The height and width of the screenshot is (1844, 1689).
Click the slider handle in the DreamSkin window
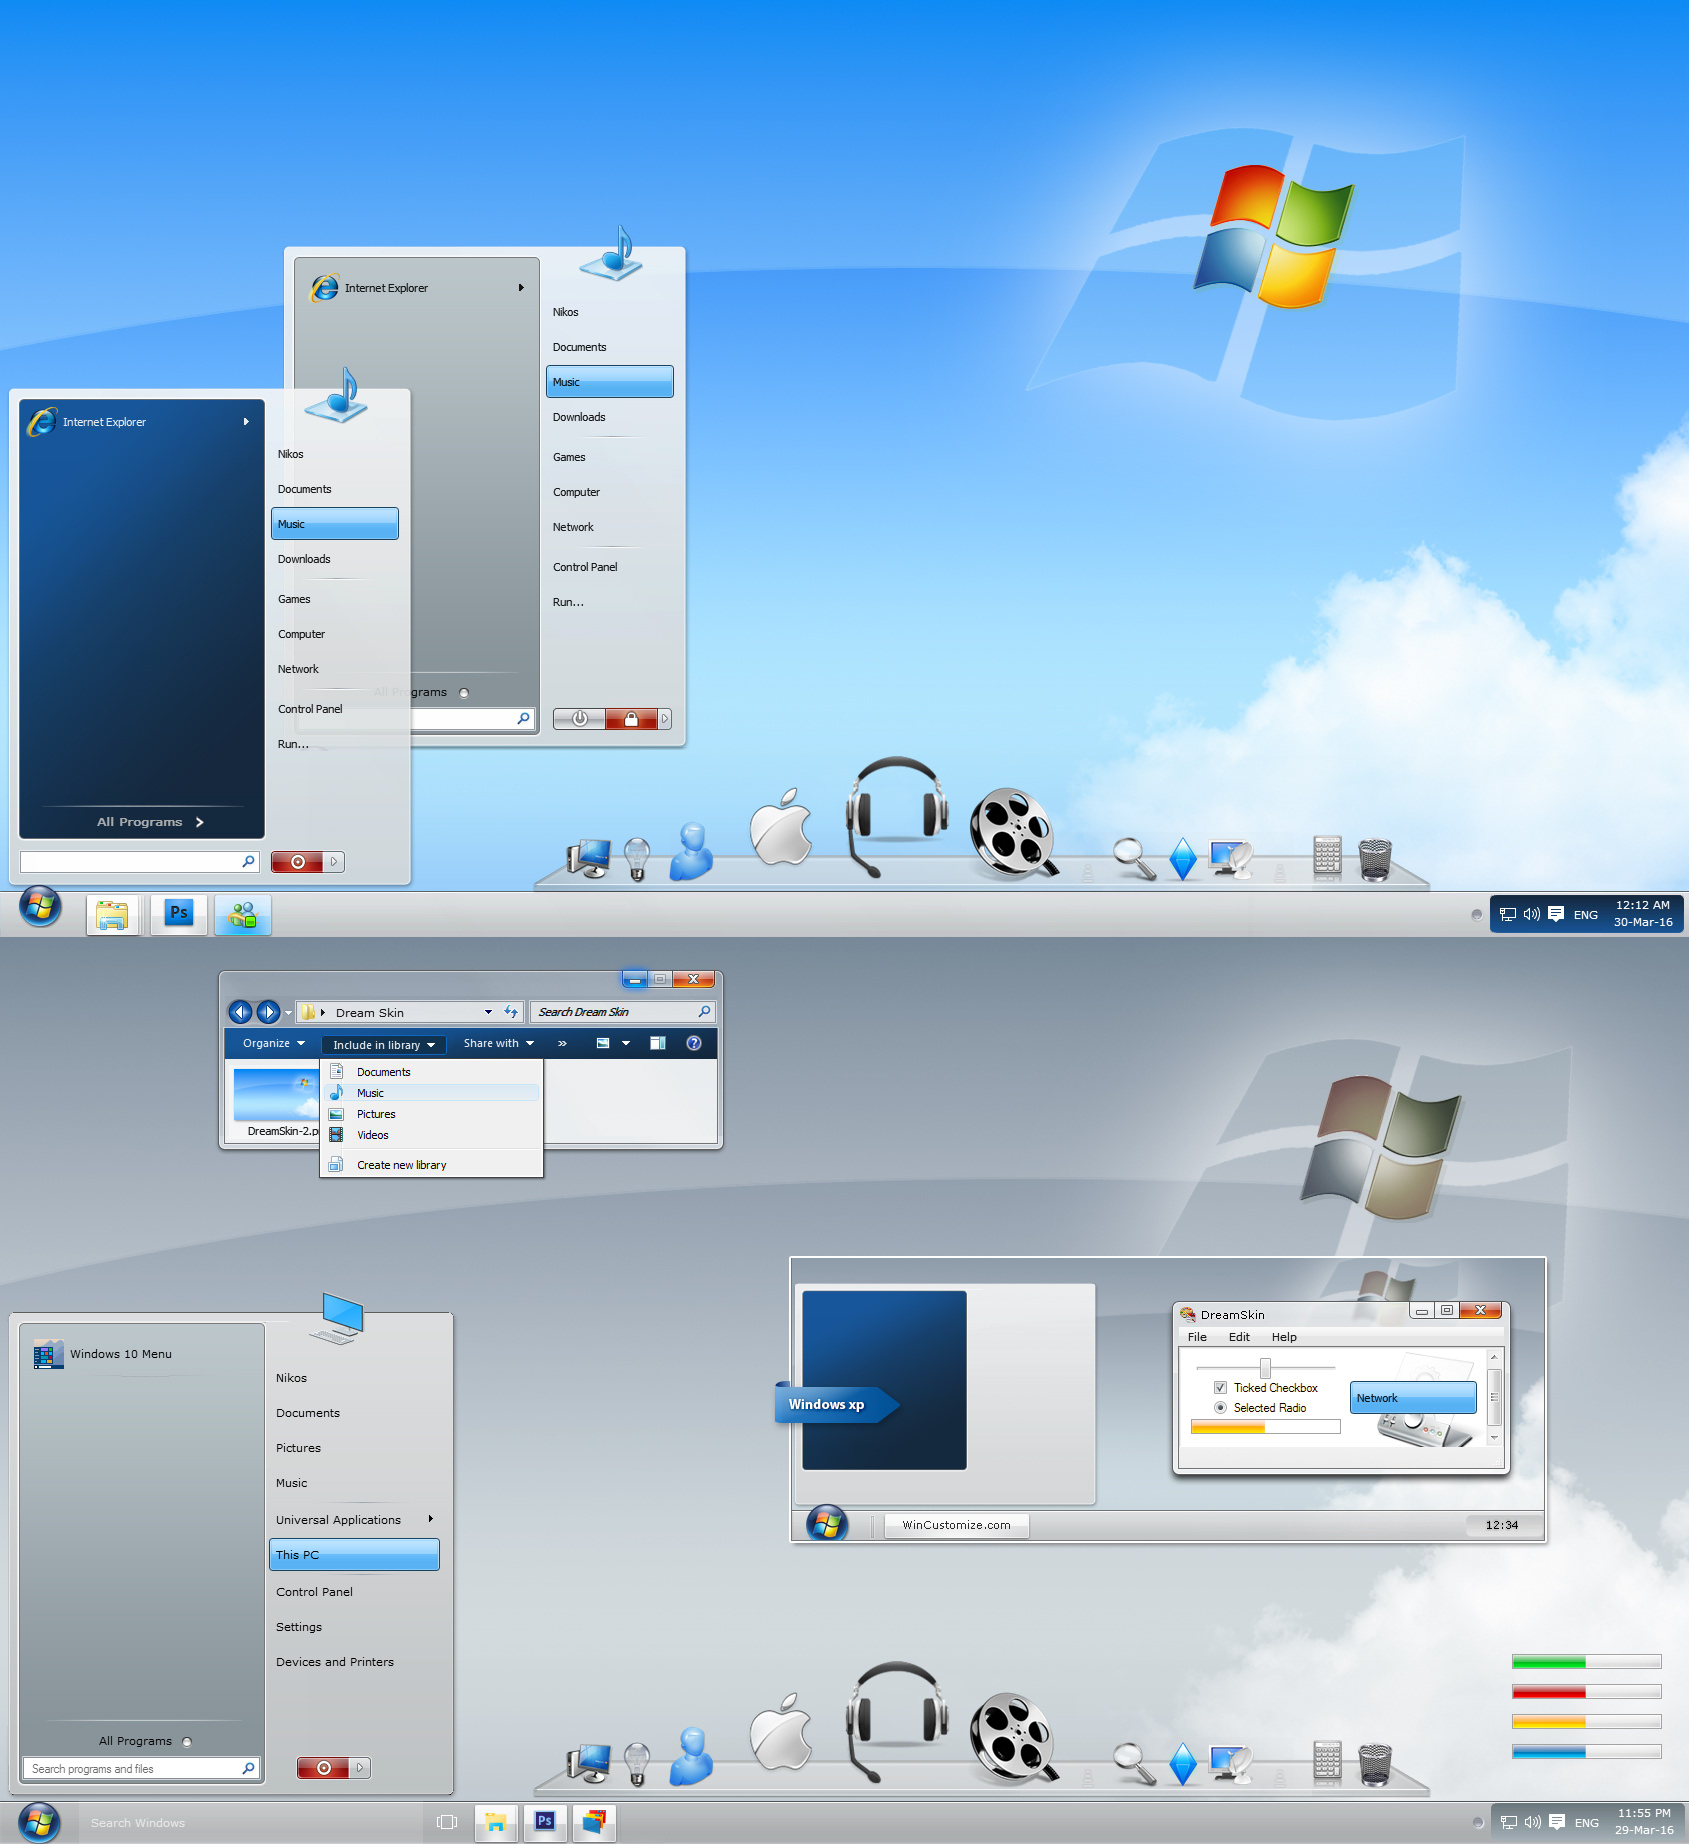pyautogui.click(x=1265, y=1368)
